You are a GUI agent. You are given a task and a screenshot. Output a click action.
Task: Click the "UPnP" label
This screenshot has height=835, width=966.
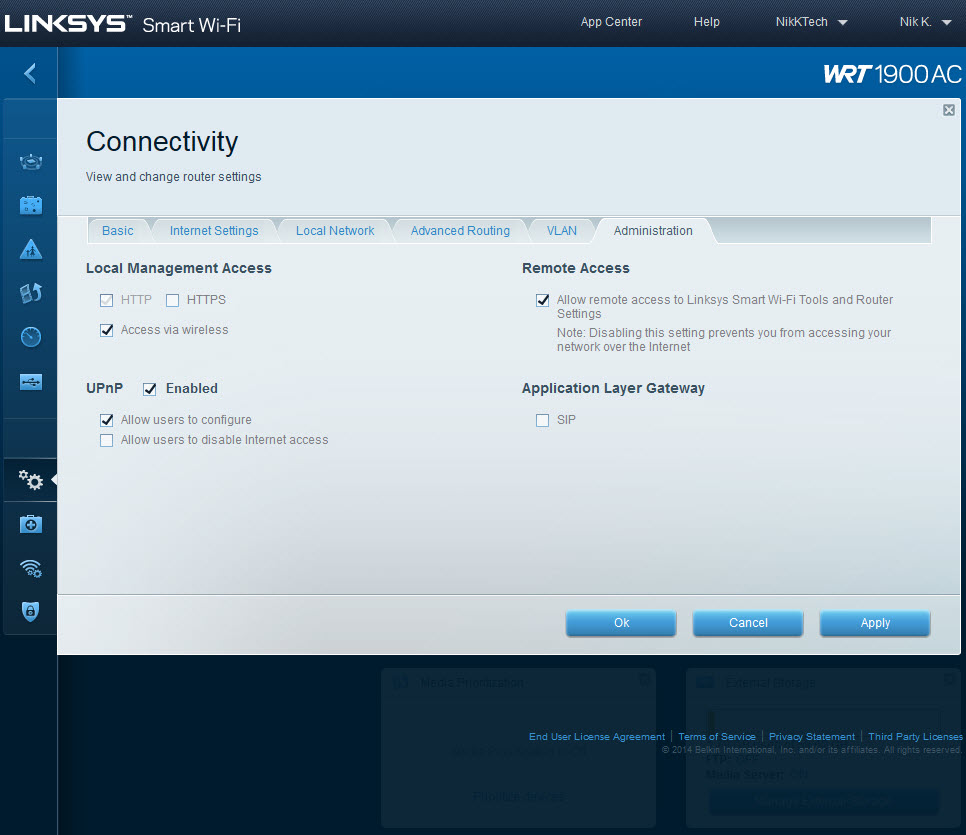point(104,388)
